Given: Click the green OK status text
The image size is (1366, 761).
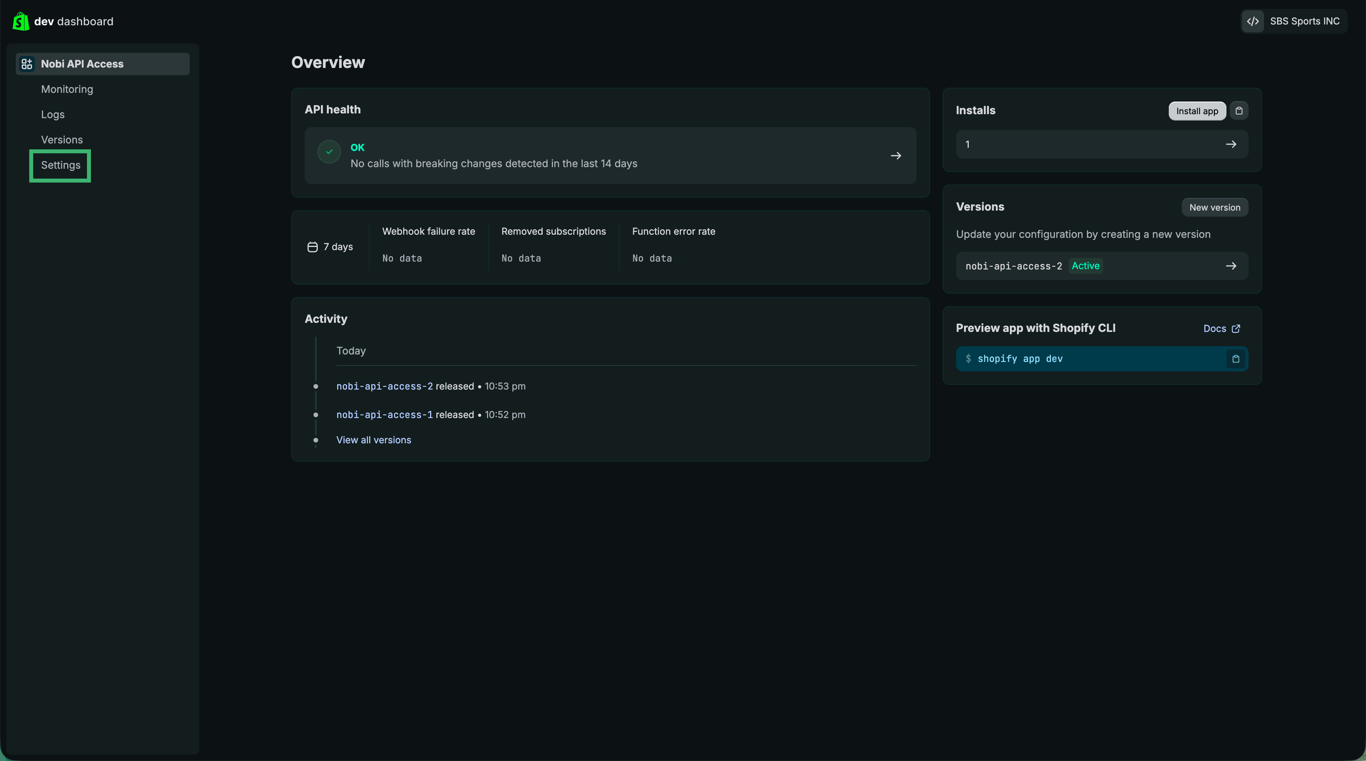Looking at the screenshot, I should [x=357, y=148].
